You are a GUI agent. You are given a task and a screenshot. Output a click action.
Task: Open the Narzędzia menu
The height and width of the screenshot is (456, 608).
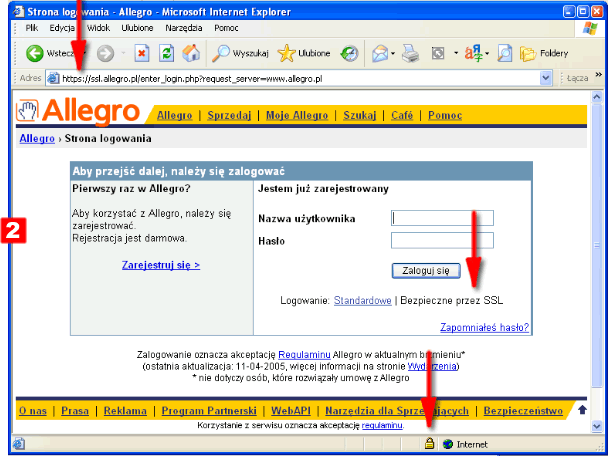(x=184, y=28)
